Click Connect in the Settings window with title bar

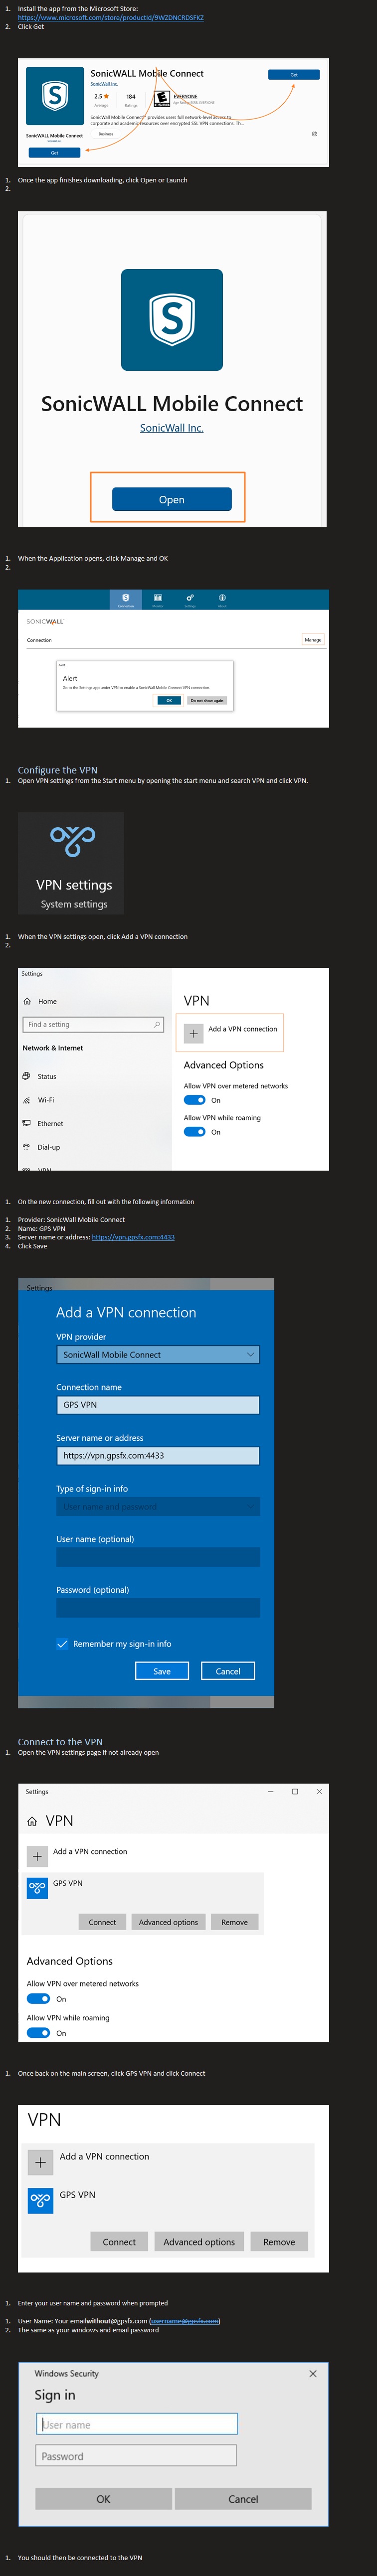[102, 1922]
